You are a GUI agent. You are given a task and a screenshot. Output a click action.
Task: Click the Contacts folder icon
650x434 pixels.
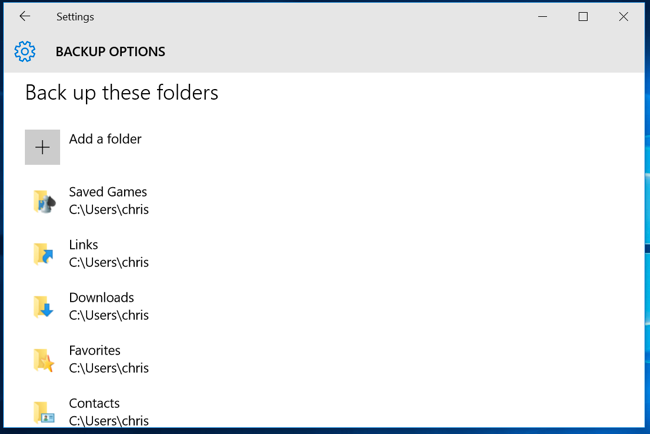point(43,412)
